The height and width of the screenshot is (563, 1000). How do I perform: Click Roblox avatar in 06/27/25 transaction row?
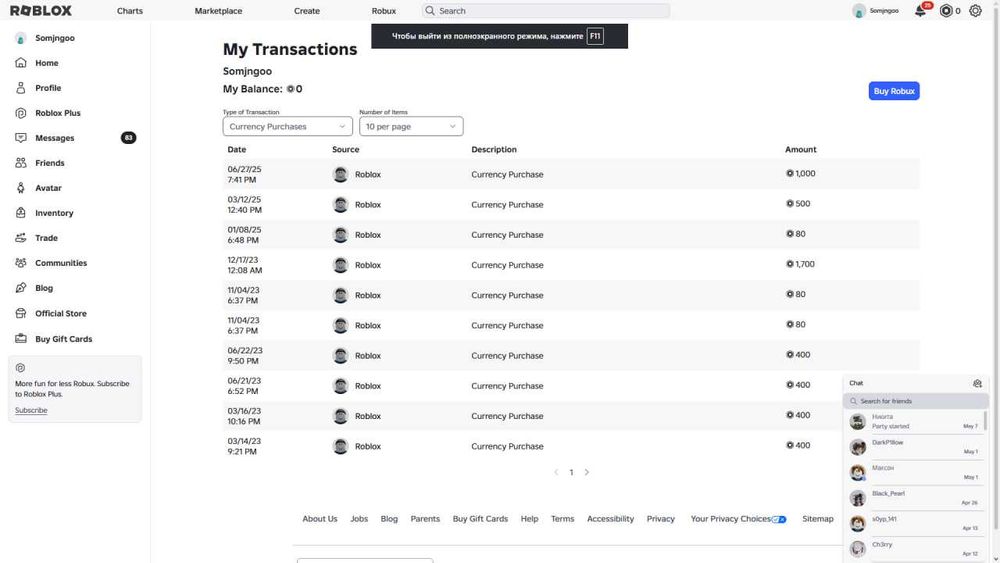point(341,174)
